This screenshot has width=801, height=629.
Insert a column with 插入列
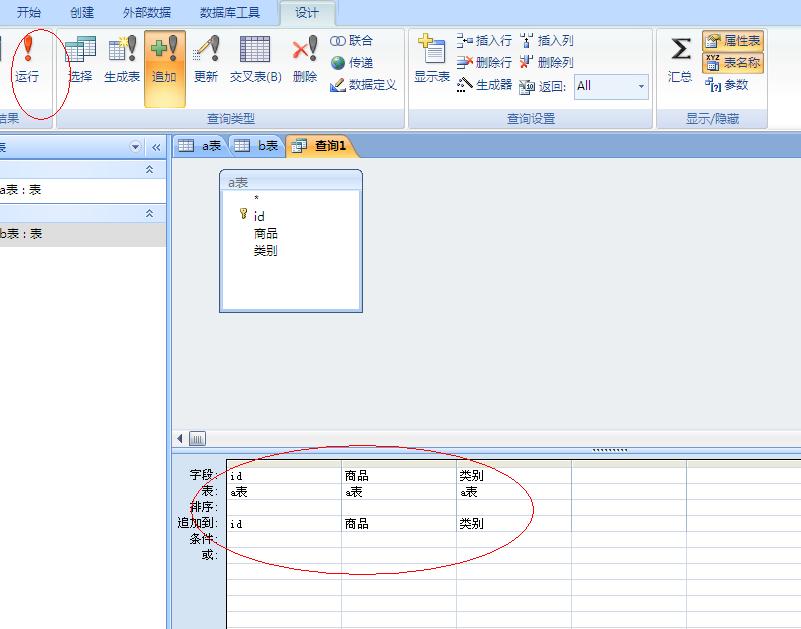click(547, 40)
